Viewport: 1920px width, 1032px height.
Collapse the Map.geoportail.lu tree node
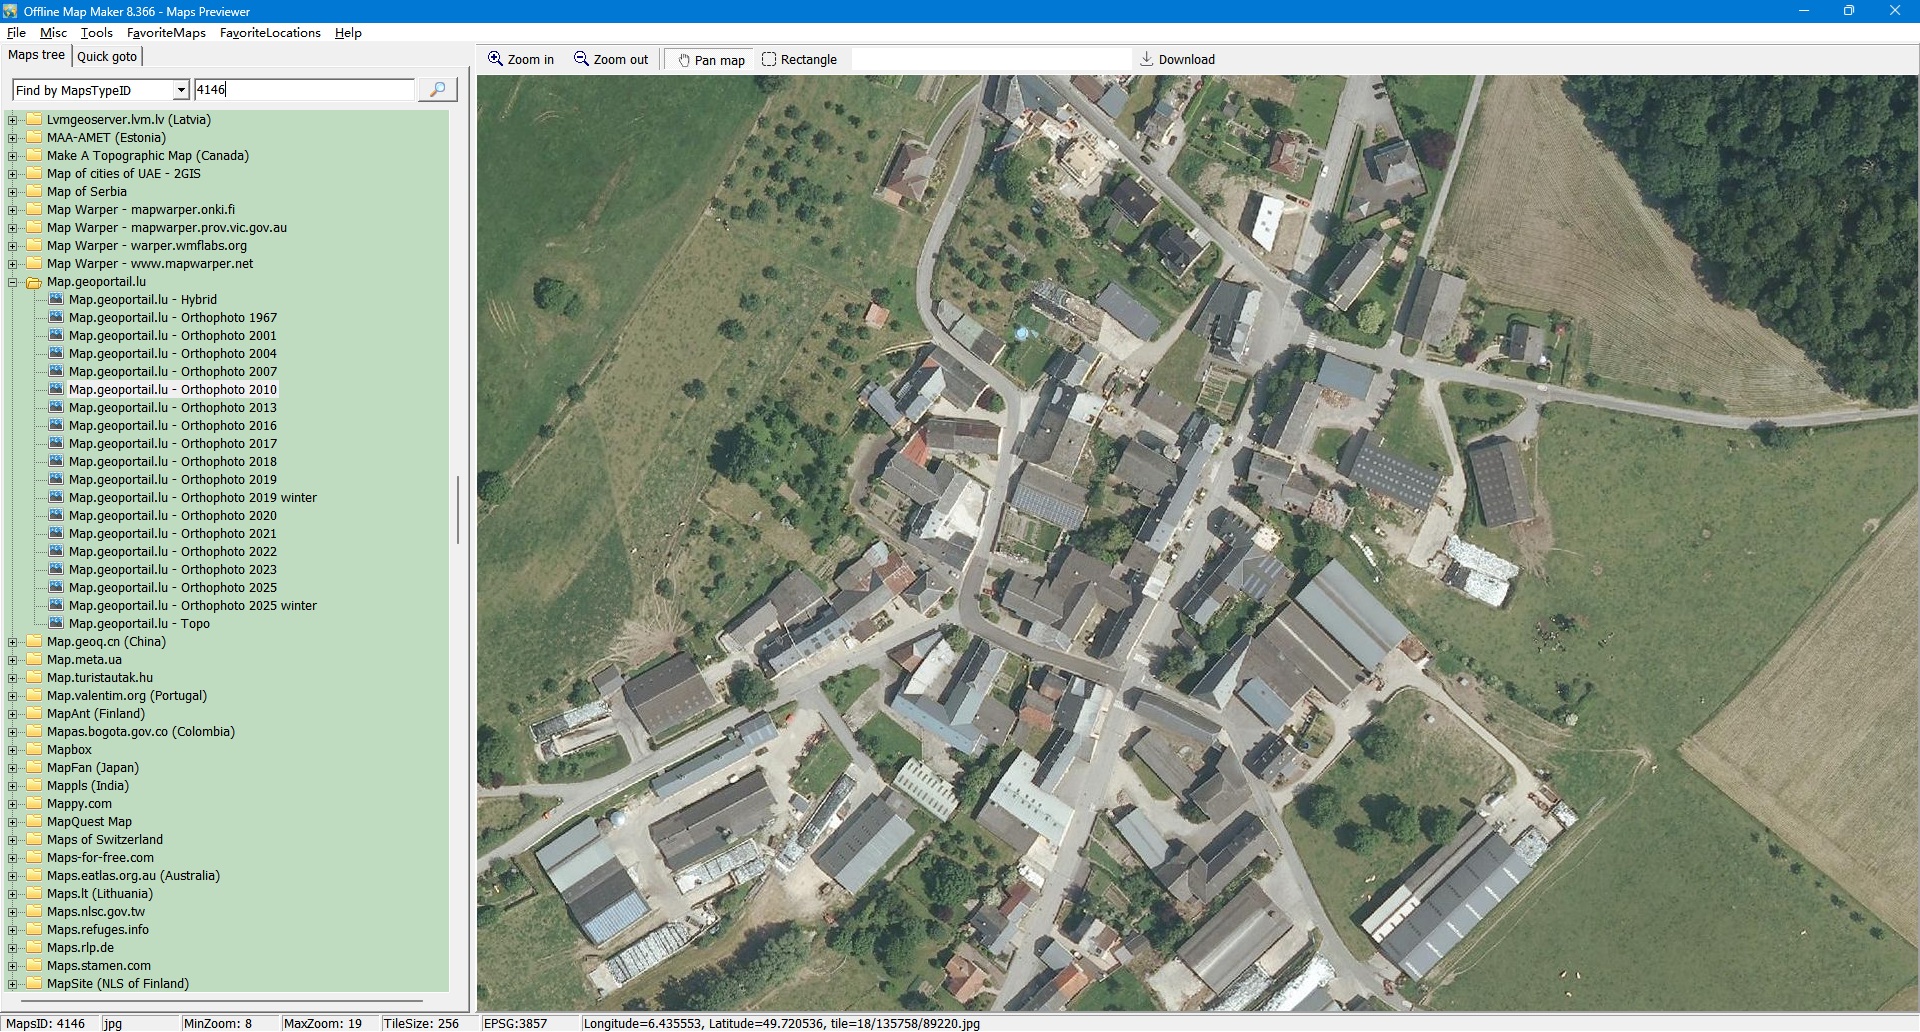[x=13, y=282]
